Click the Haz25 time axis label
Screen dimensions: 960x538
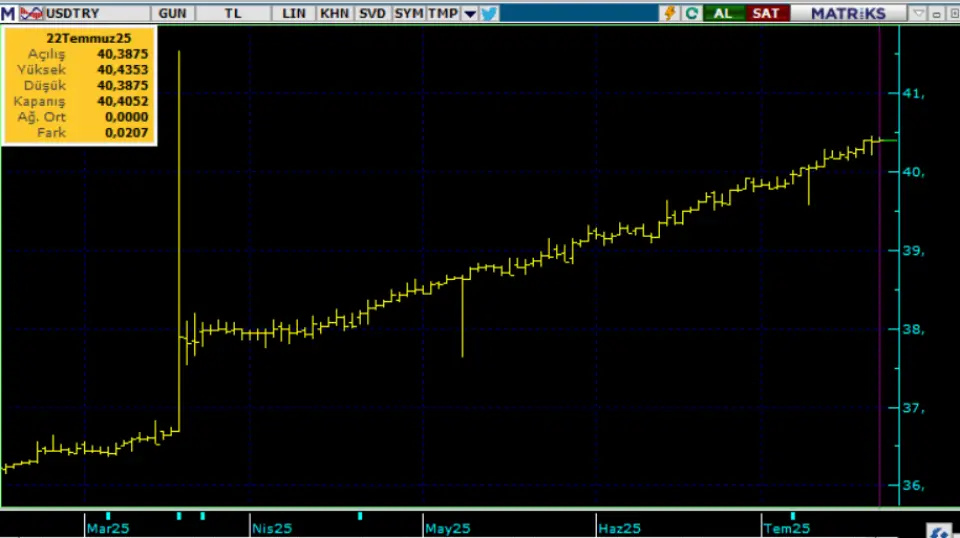coord(620,529)
